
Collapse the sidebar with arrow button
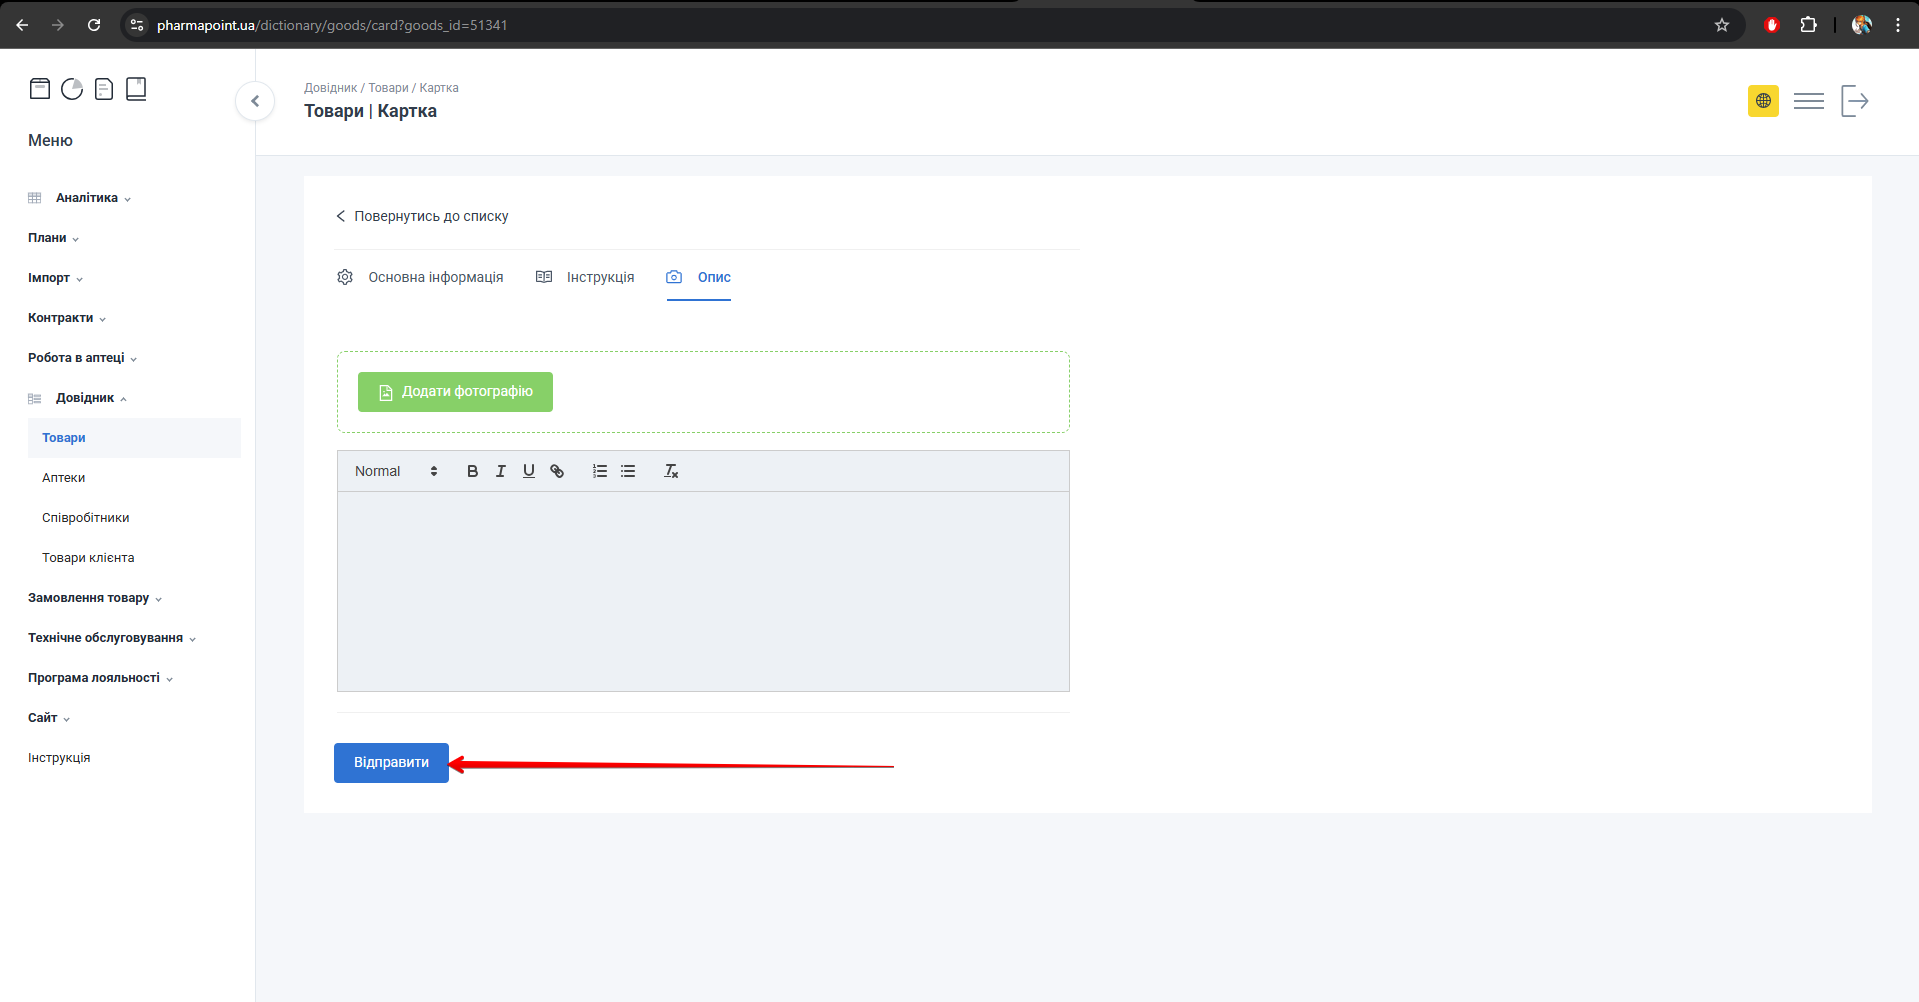[x=255, y=101]
